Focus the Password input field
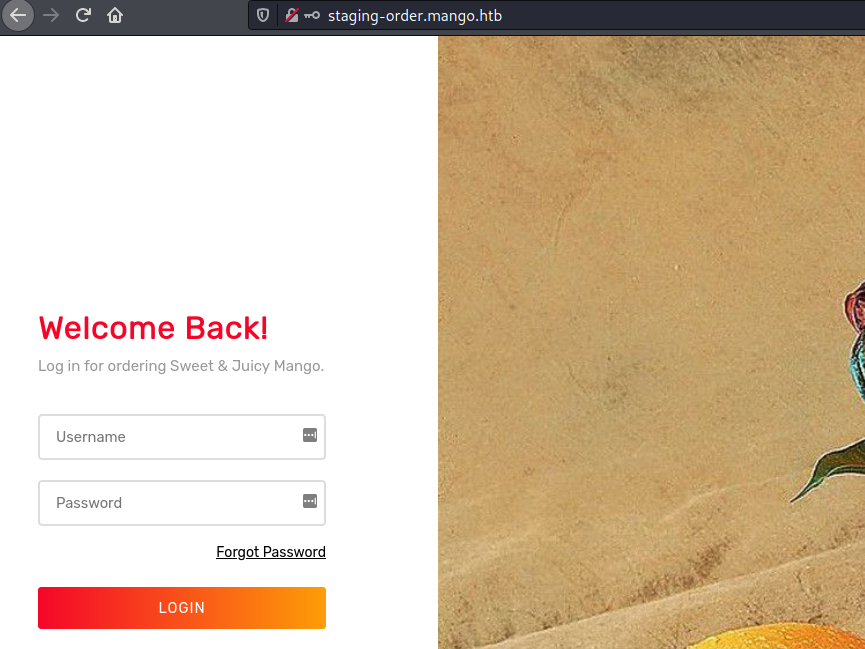865x649 pixels. 182,503
